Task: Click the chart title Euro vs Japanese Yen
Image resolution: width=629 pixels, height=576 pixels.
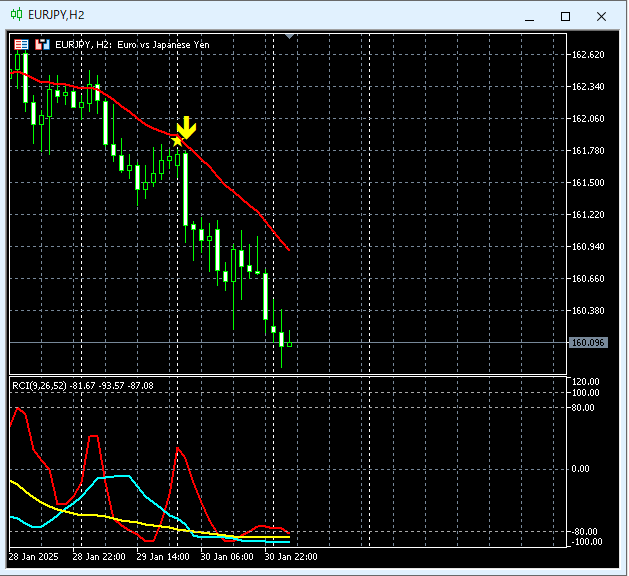Action: (163, 45)
